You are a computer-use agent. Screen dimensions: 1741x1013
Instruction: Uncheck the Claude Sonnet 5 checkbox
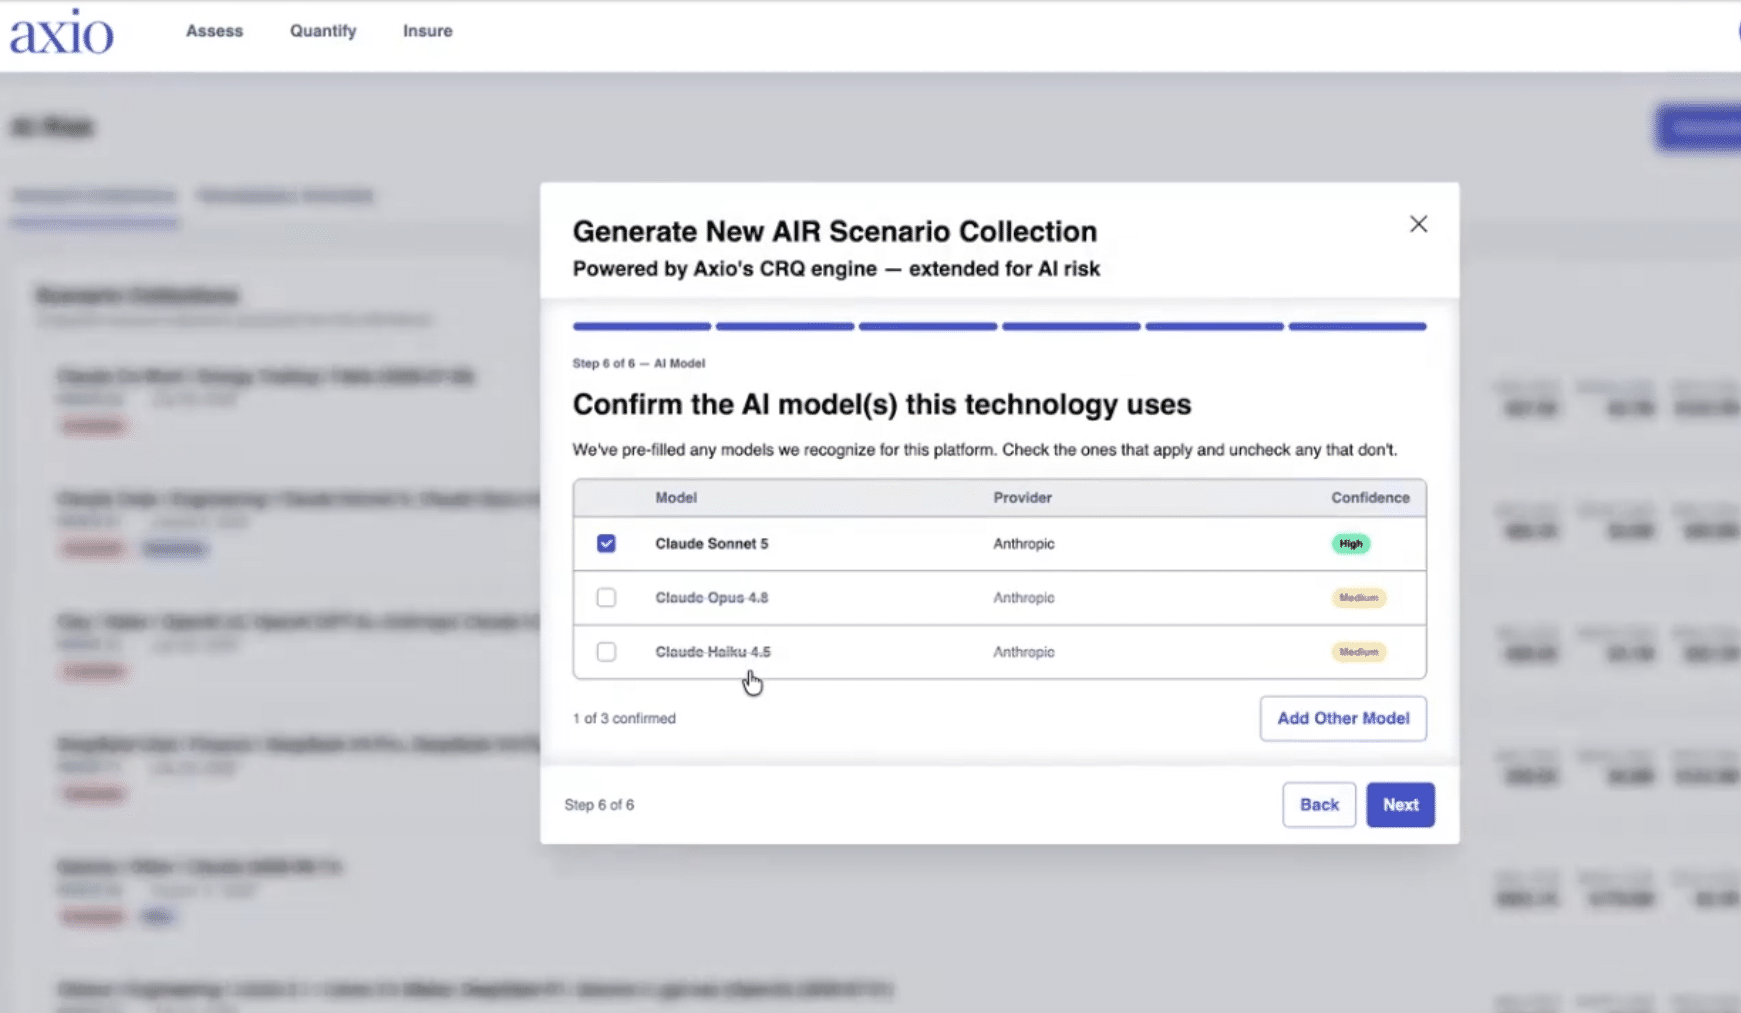(606, 543)
